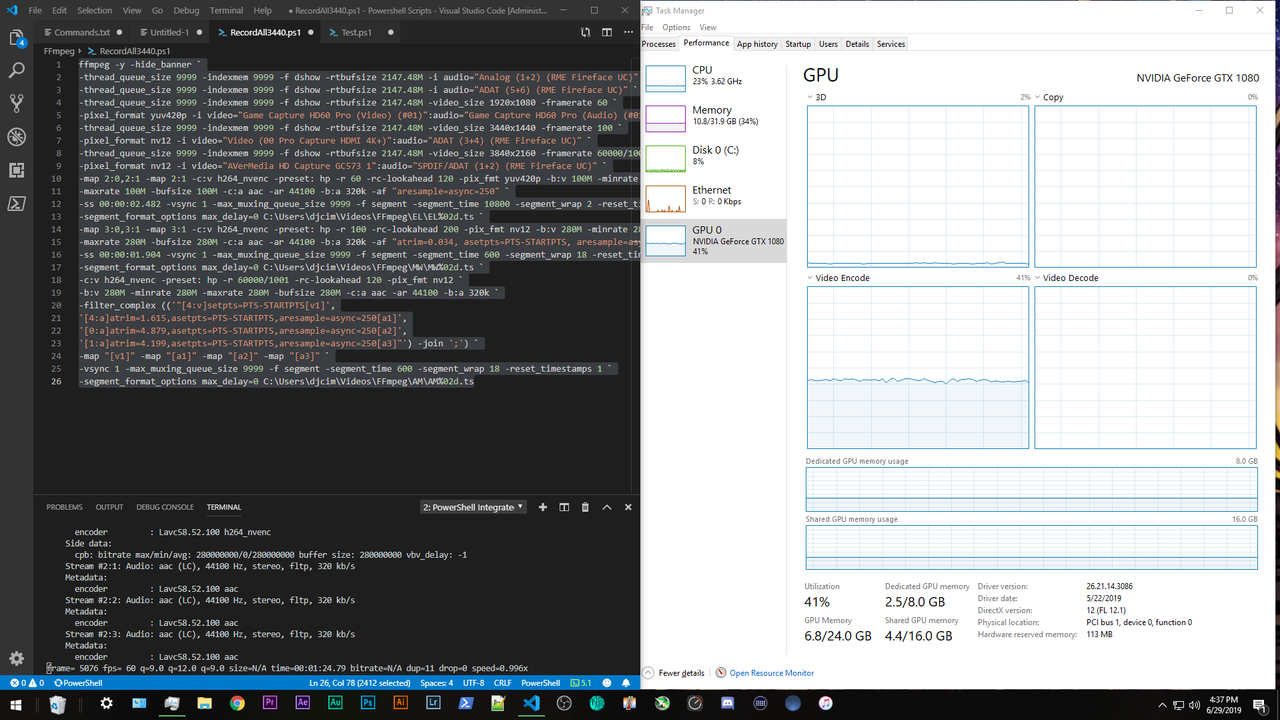The height and width of the screenshot is (720, 1280).
Task: Open the Debug menu in VS Code
Action: [186, 10]
